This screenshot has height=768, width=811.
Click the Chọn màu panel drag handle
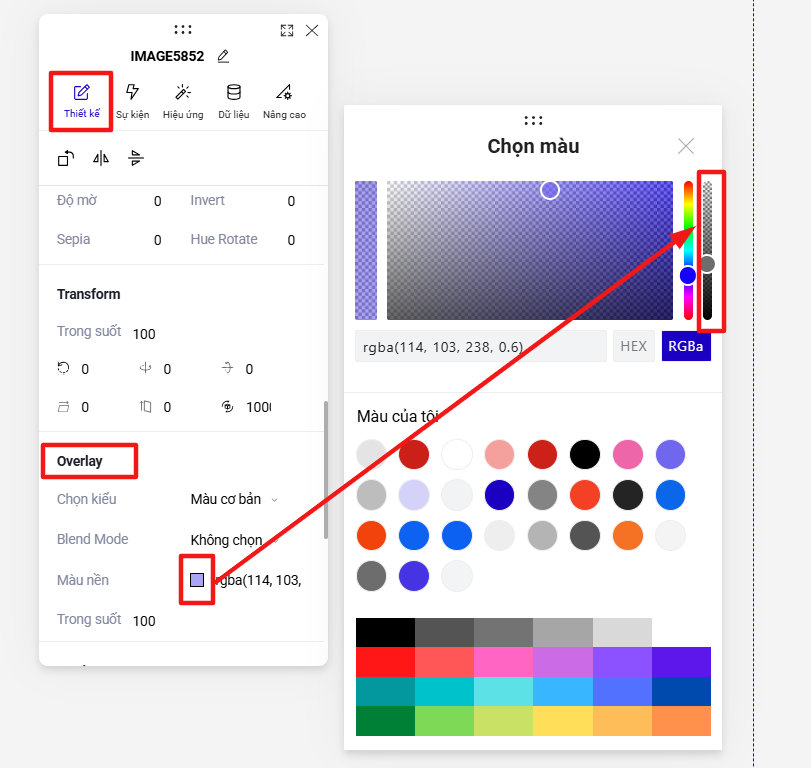pos(533,121)
